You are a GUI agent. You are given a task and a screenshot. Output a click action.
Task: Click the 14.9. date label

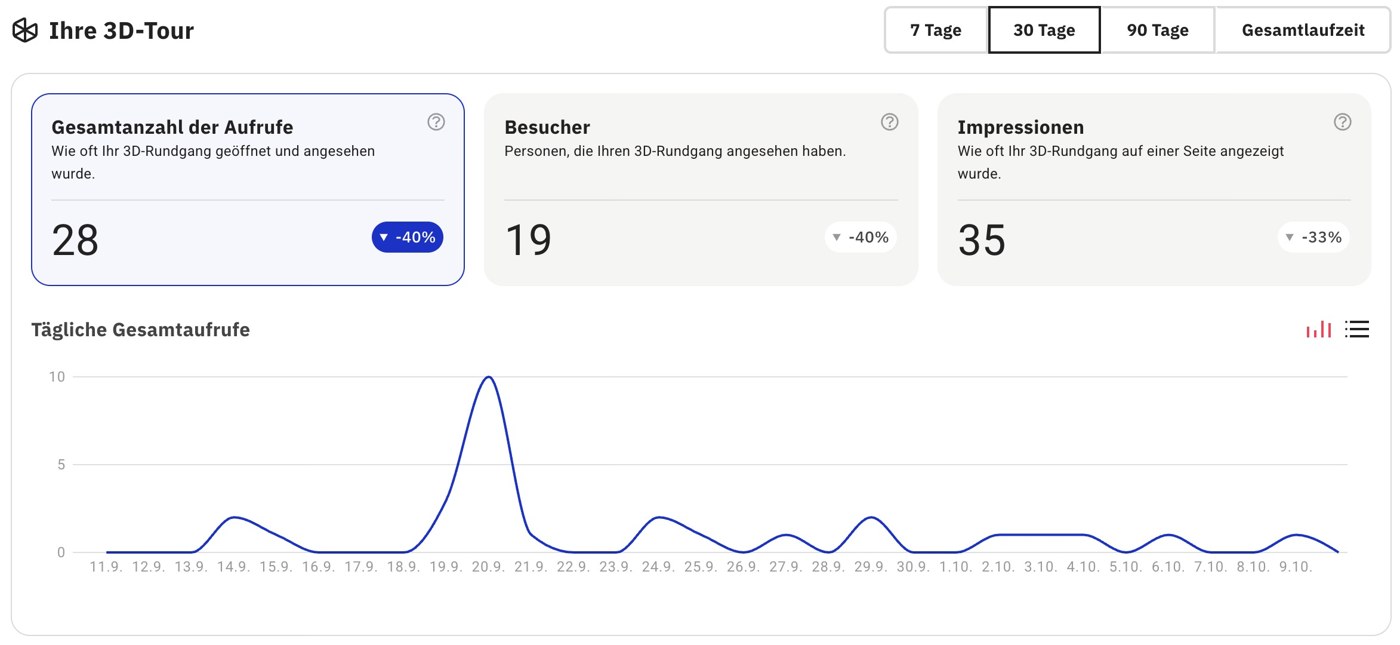(x=233, y=567)
